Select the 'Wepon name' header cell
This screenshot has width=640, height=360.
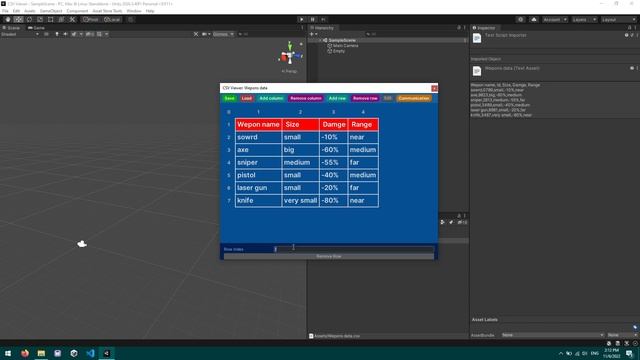point(258,124)
